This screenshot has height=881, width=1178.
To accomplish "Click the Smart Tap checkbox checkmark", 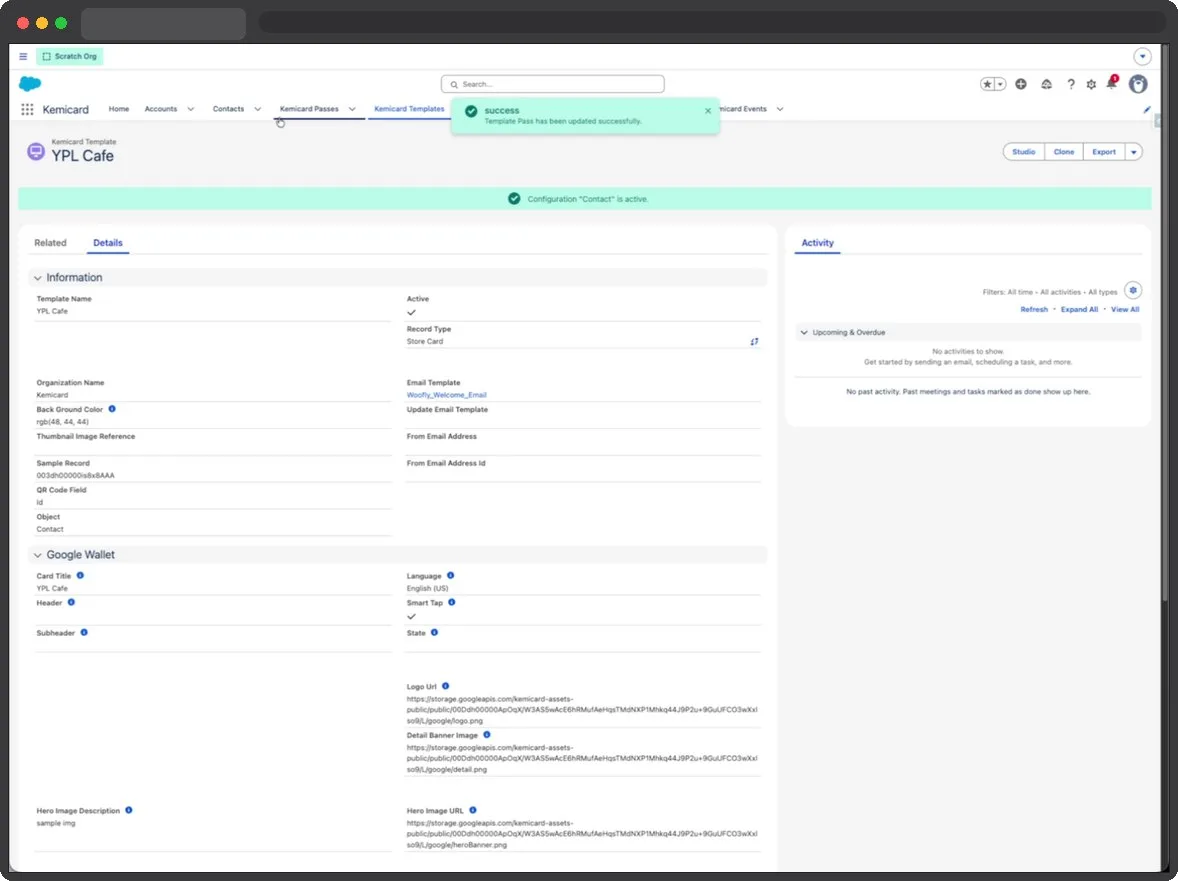I will coord(411,617).
